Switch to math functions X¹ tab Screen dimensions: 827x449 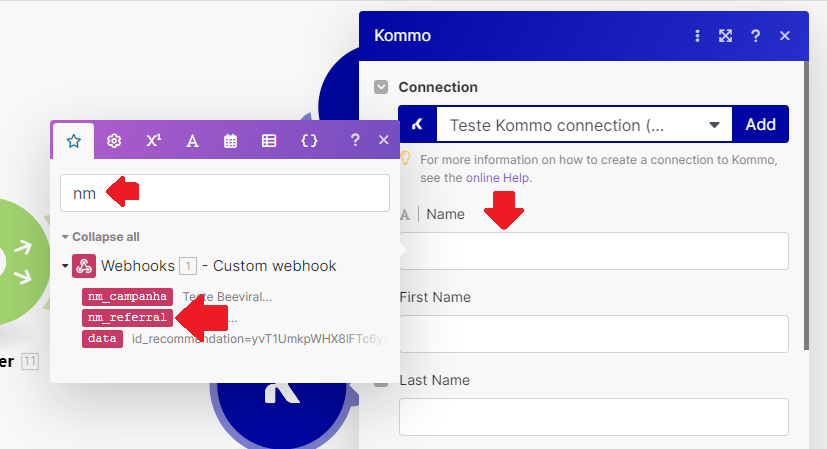pos(153,141)
